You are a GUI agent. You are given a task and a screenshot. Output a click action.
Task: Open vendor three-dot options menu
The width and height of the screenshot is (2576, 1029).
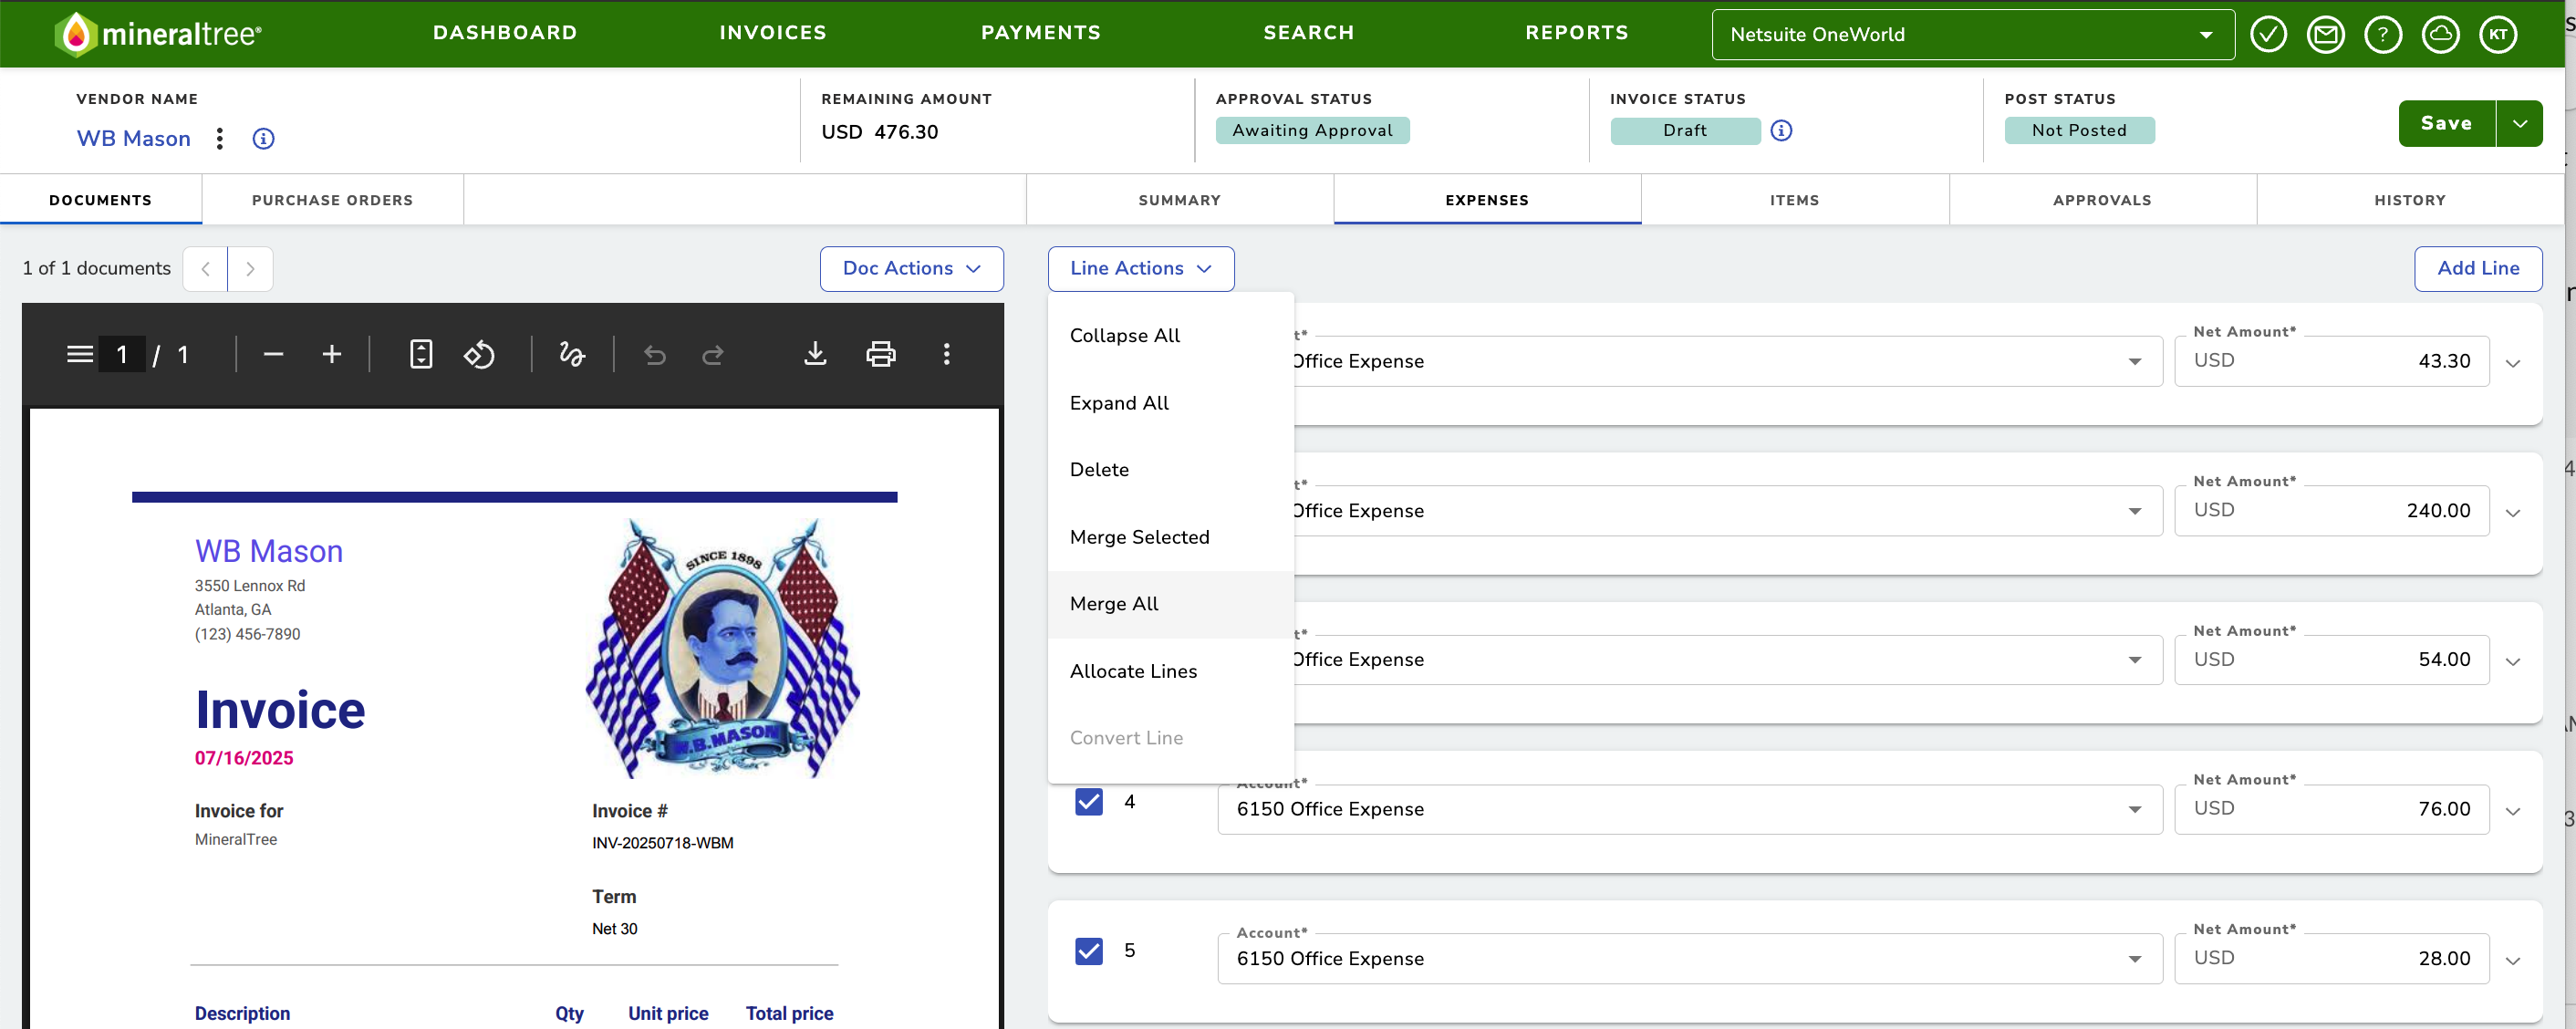(x=220, y=138)
